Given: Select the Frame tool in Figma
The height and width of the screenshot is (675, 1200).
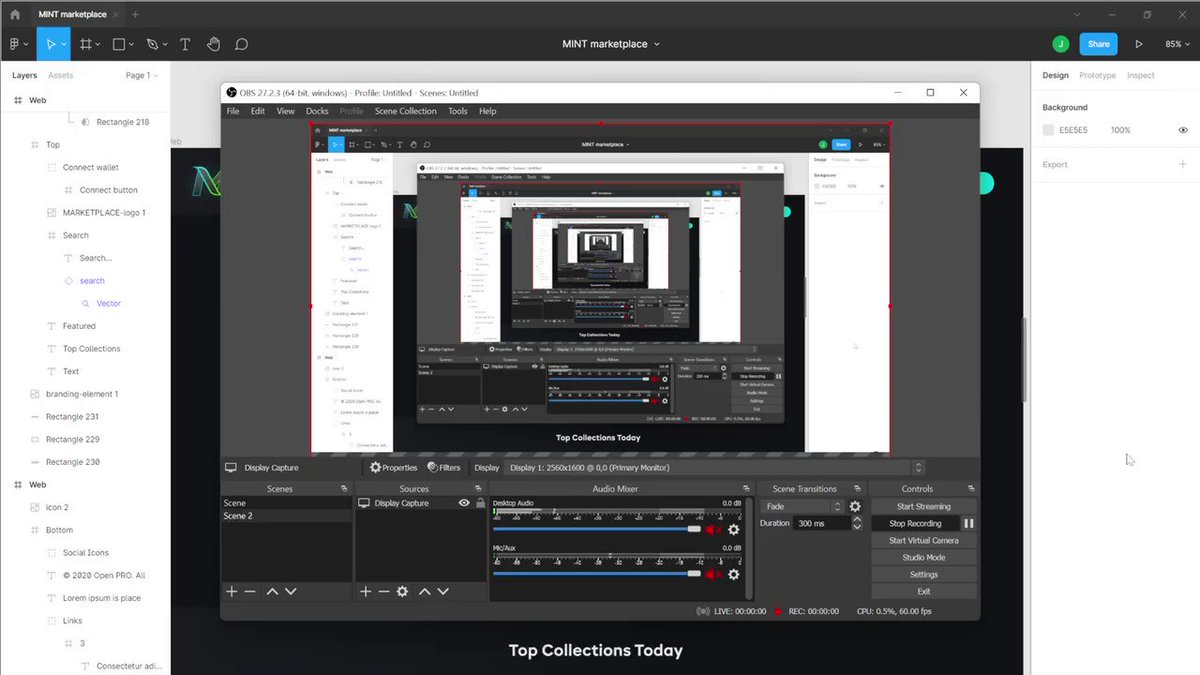Looking at the screenshot, I should point(86,44).
